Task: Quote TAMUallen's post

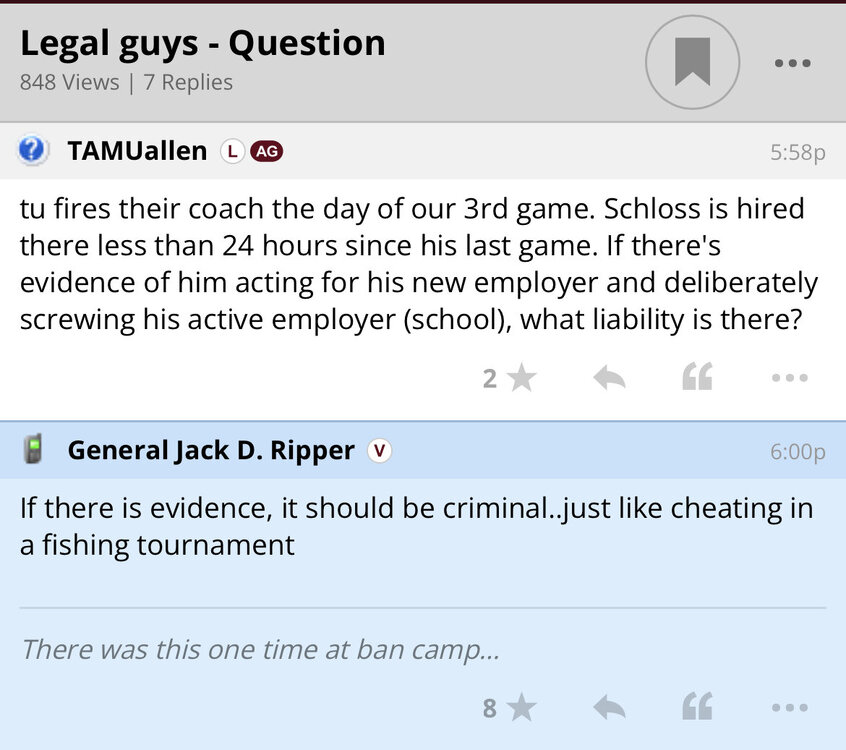Action: tap(697, 378)
